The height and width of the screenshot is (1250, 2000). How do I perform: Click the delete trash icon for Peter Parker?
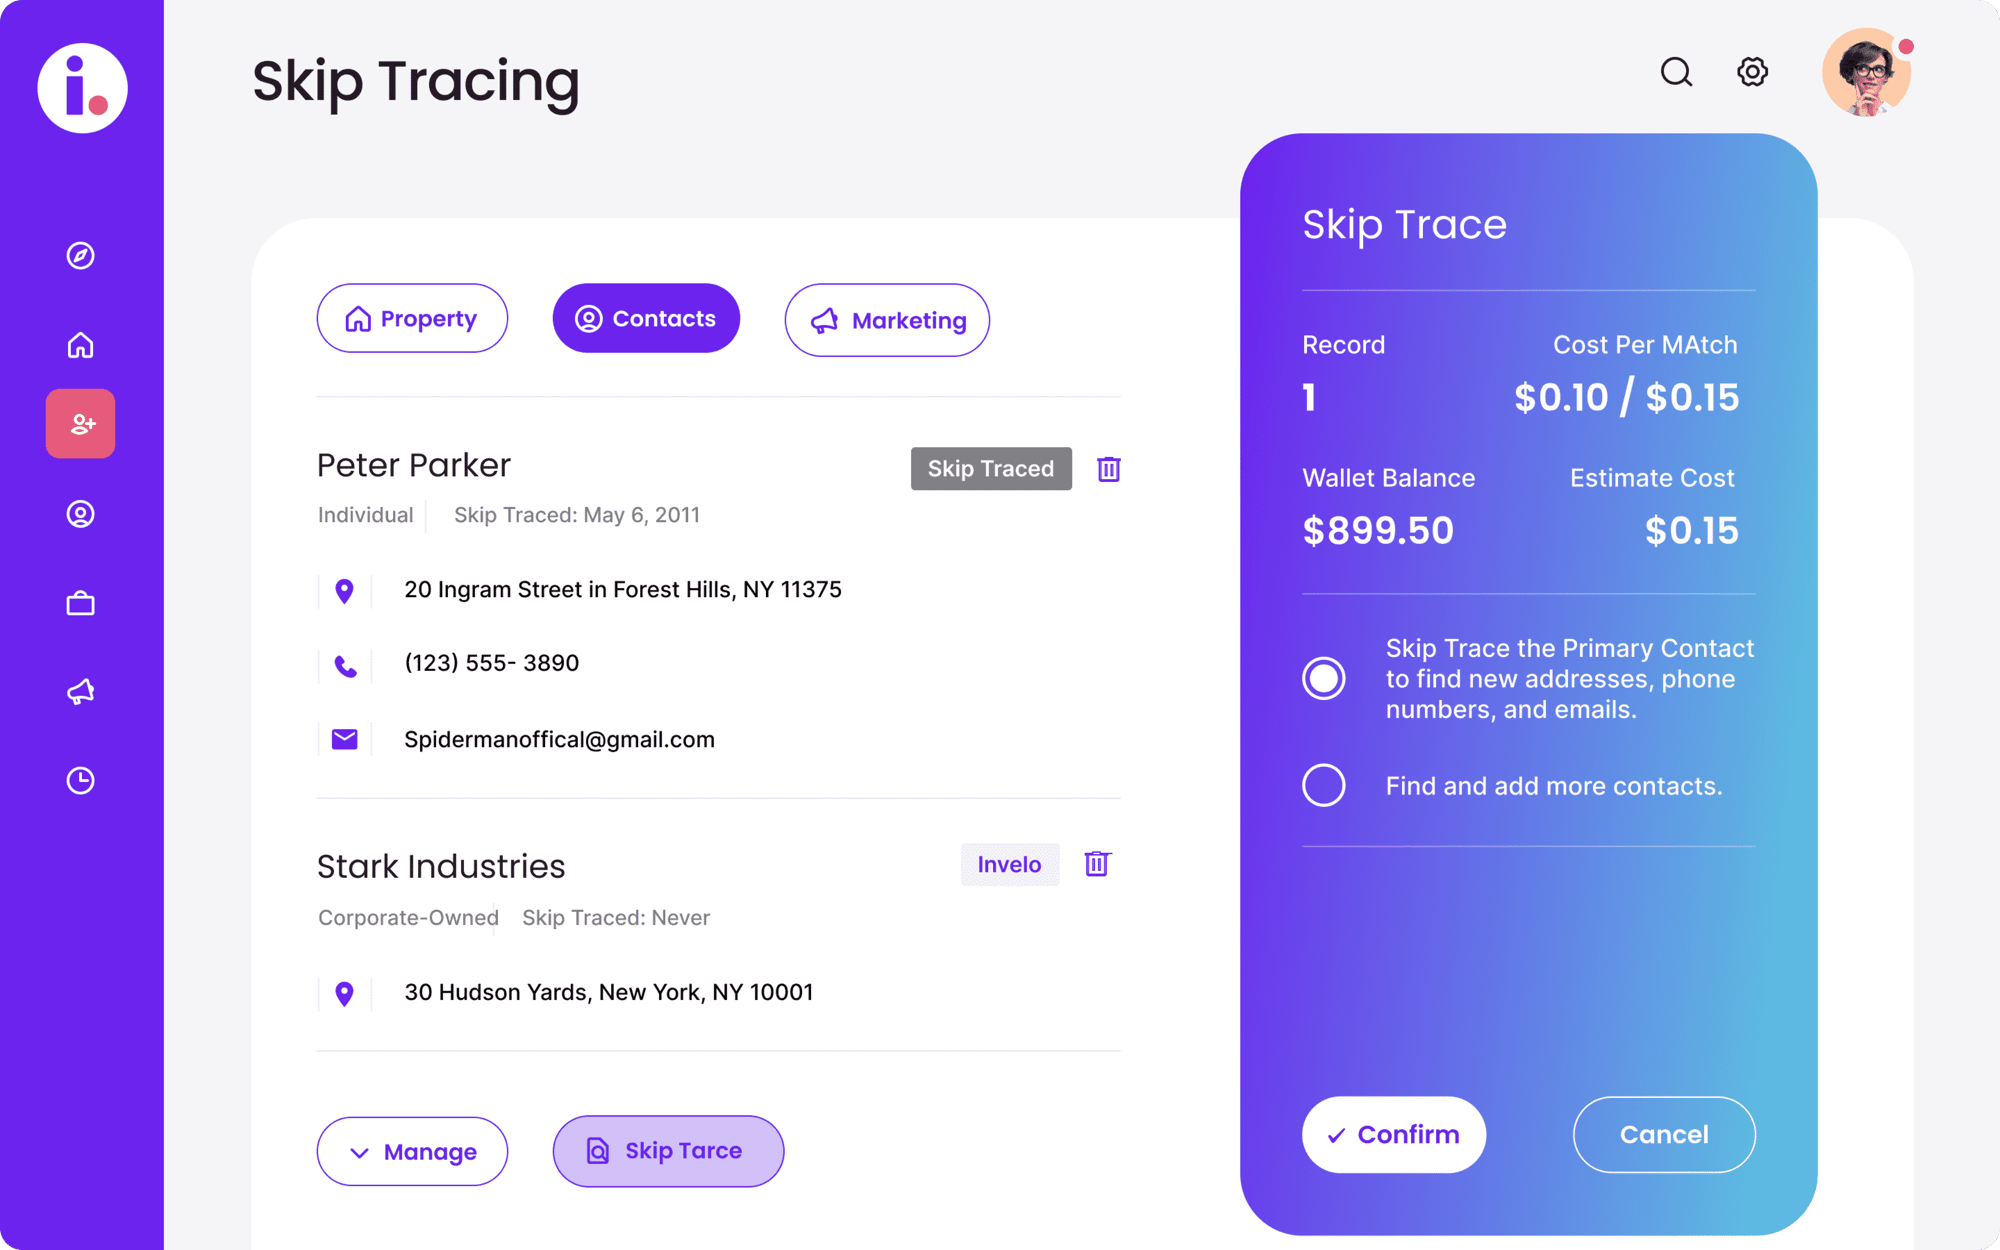(1109, 468)
